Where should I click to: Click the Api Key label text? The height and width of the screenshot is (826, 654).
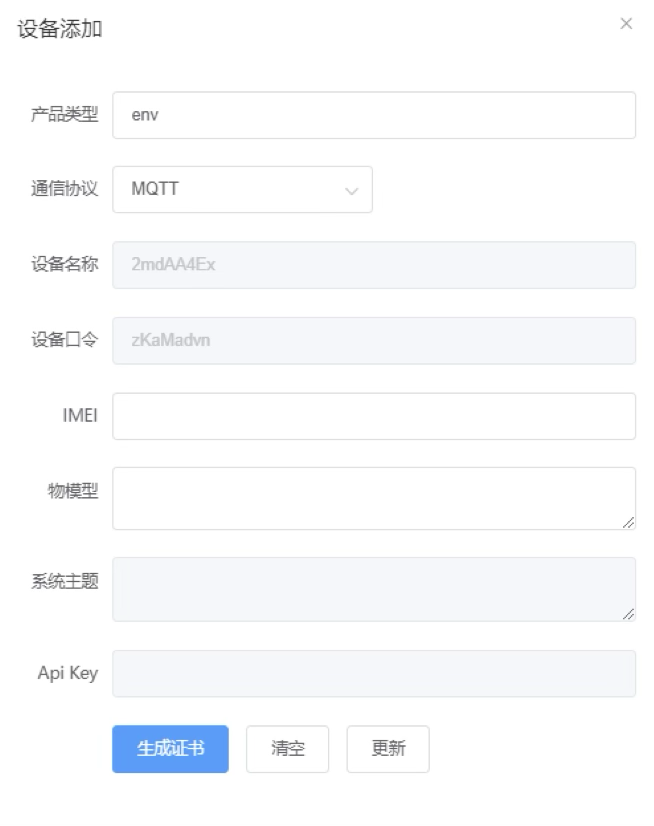point(68,673)
